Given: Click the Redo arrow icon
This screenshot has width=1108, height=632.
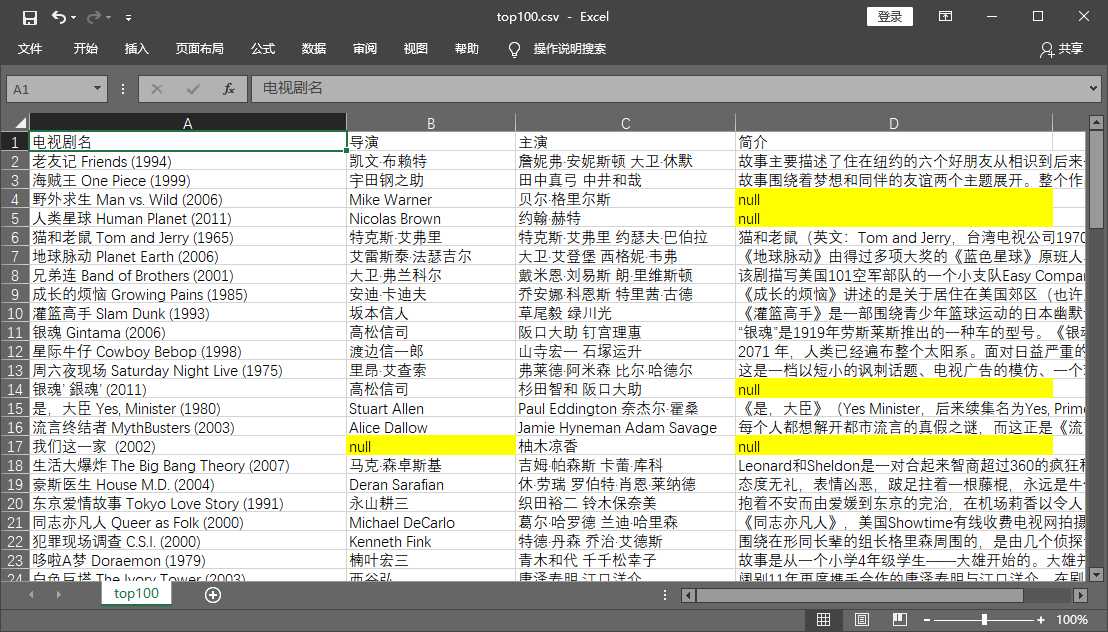Looking at the screenshot, I should (94, 18).
